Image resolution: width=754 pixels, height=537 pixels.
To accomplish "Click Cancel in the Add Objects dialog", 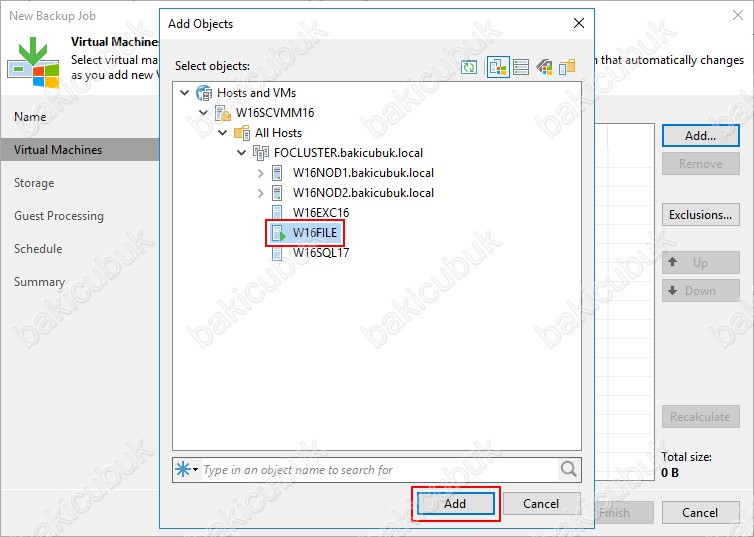I will [541, 503].
